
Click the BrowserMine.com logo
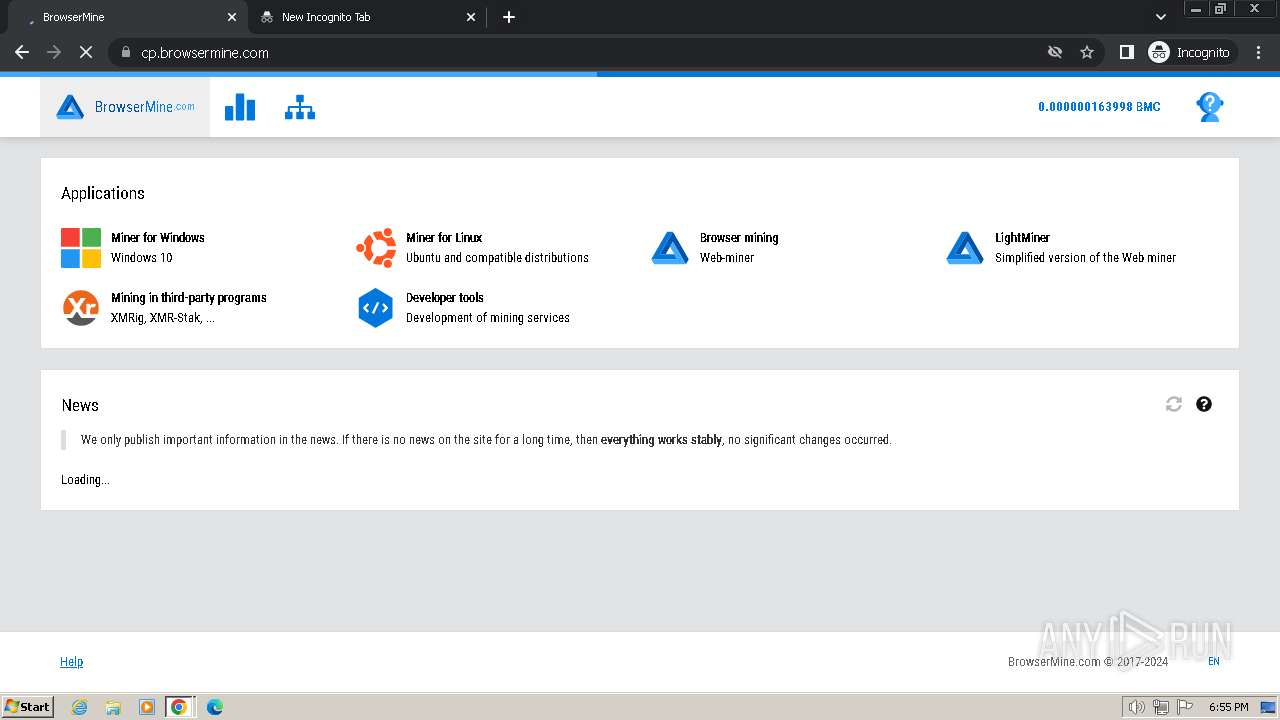[125, 107]
